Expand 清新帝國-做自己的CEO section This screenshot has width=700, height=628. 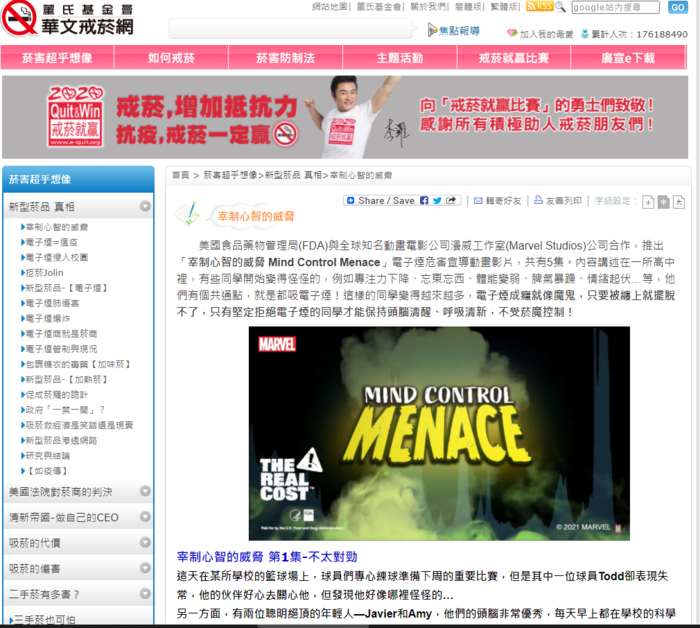point(145,516)
